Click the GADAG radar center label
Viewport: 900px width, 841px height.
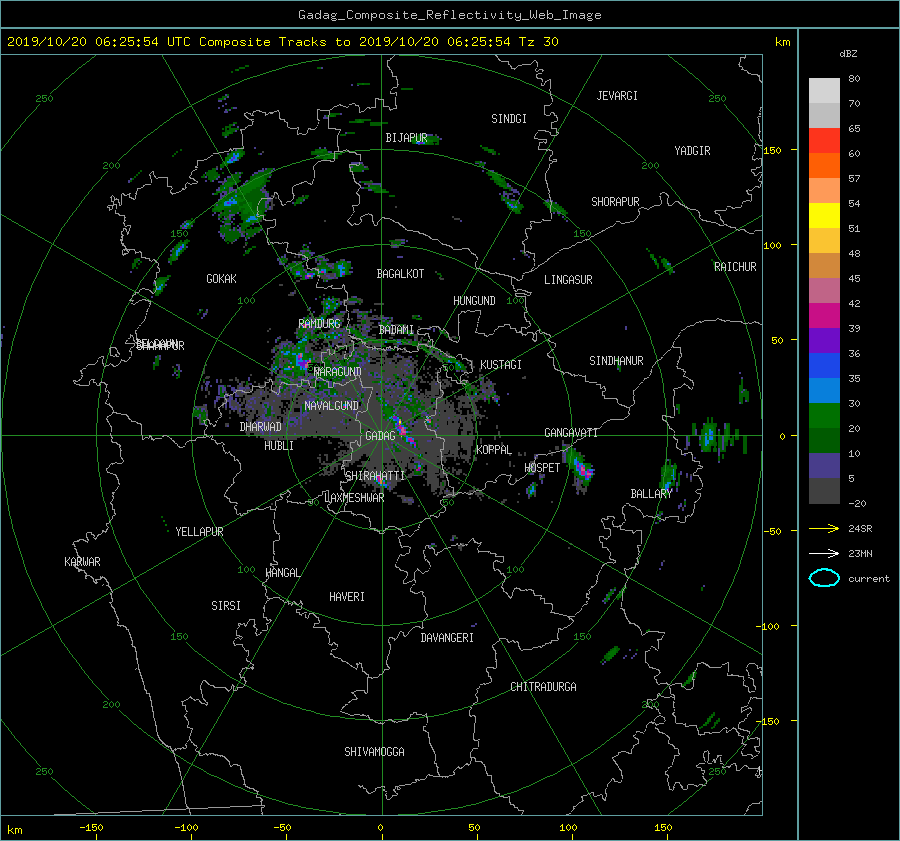(381, 436)
